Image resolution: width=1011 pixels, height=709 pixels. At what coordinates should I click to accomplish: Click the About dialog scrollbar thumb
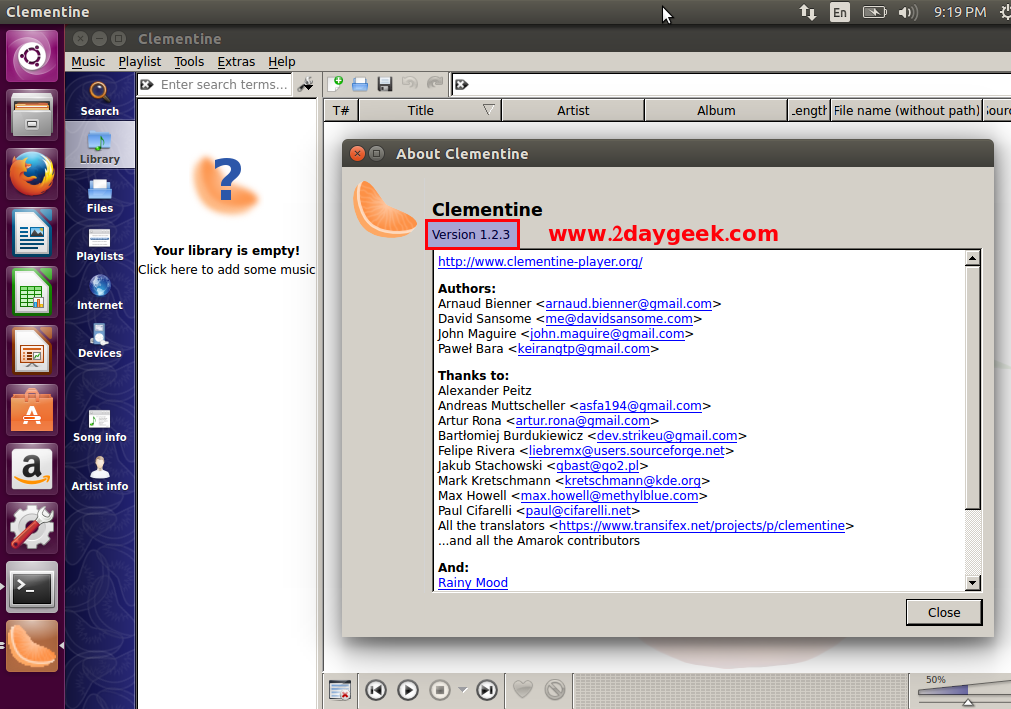click(973, 388)
